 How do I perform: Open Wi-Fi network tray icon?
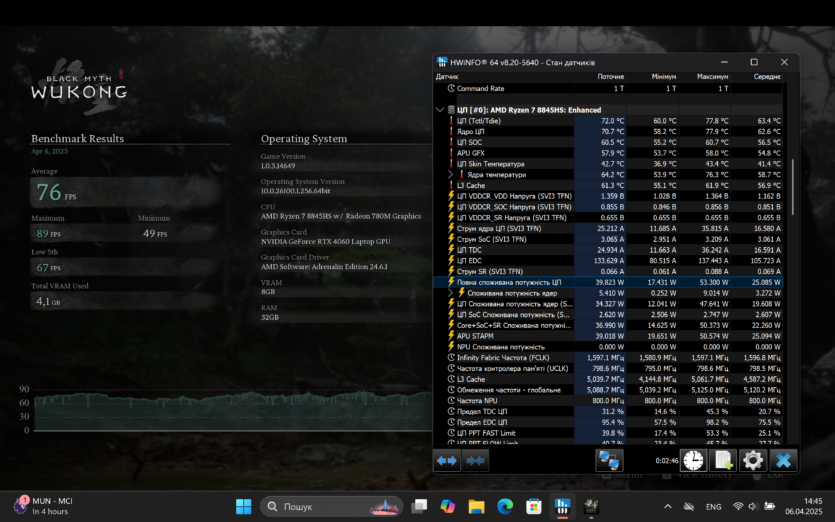tap(738, 507)
